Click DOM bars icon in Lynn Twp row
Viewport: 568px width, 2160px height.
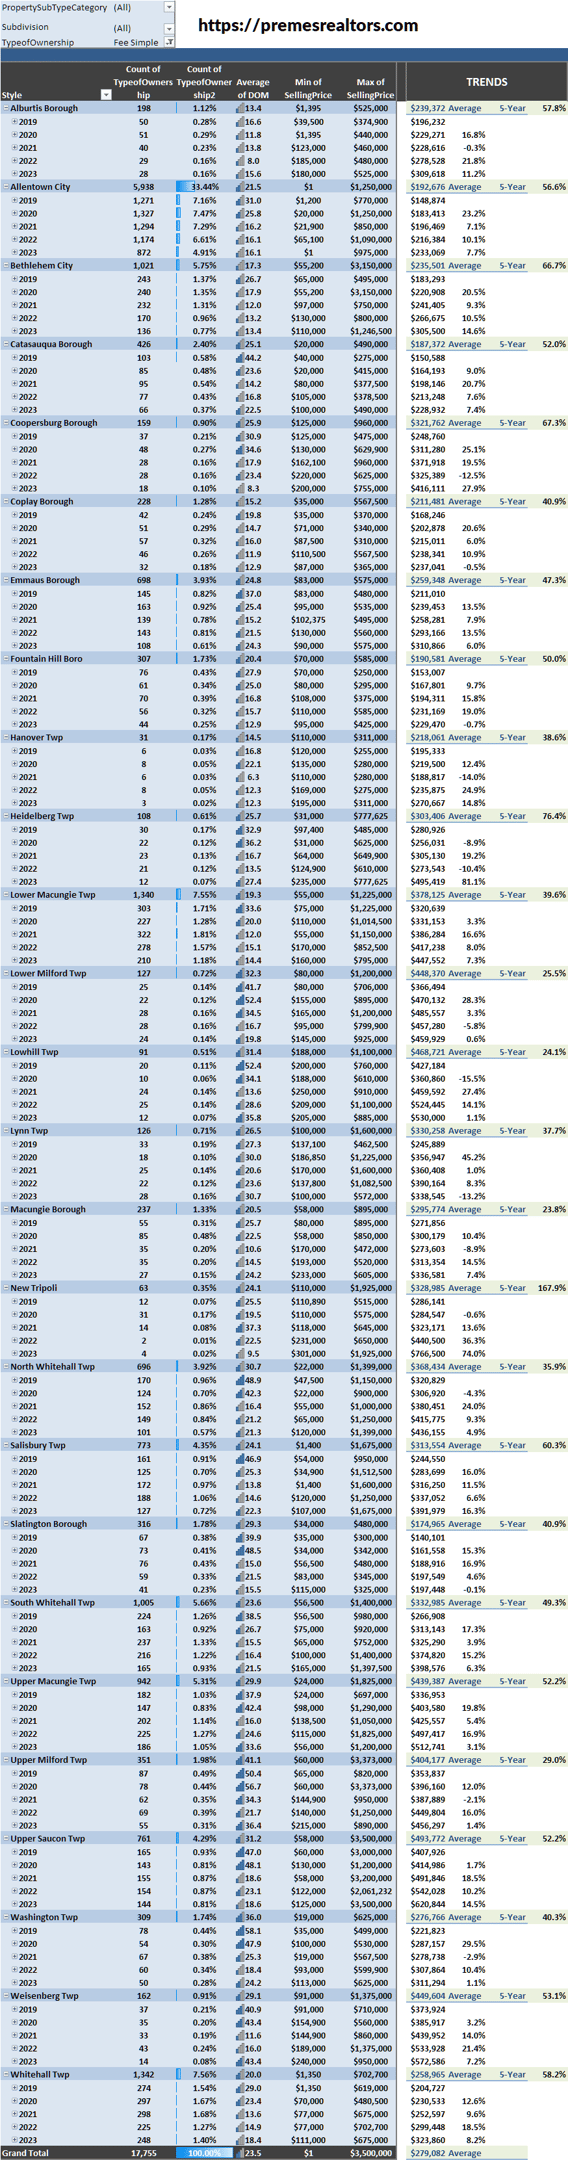click(x=240, y=1131)
